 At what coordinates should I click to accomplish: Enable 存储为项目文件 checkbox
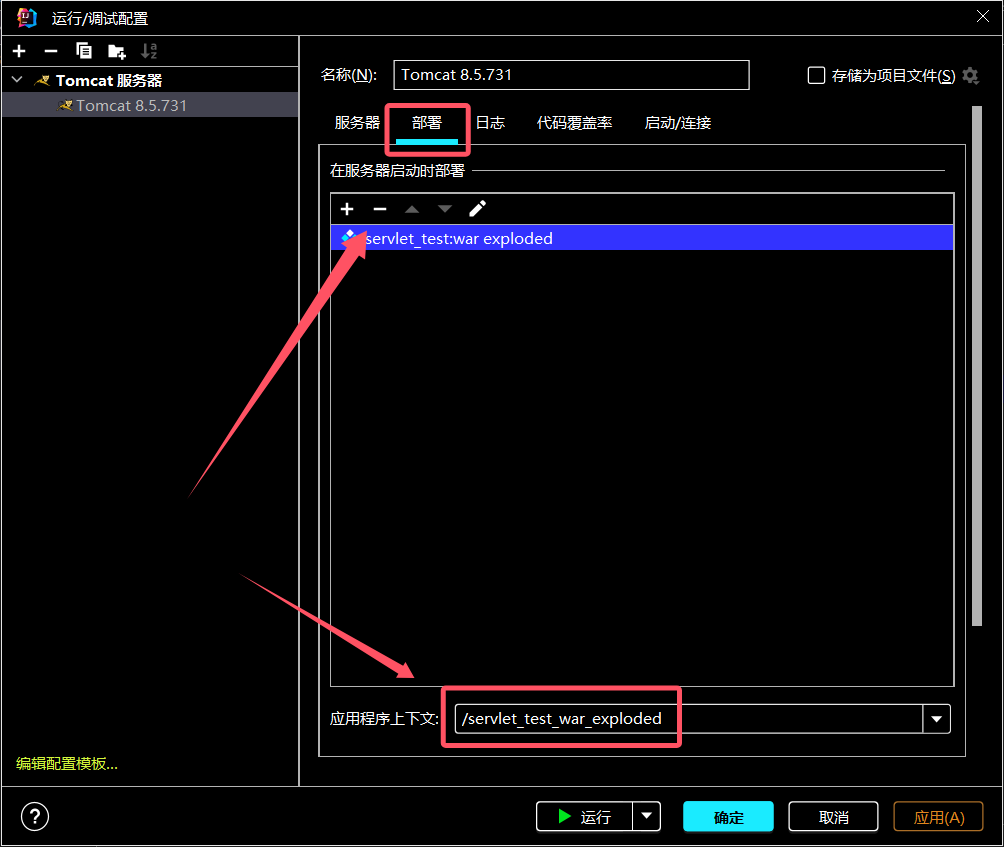pos(816,76)
